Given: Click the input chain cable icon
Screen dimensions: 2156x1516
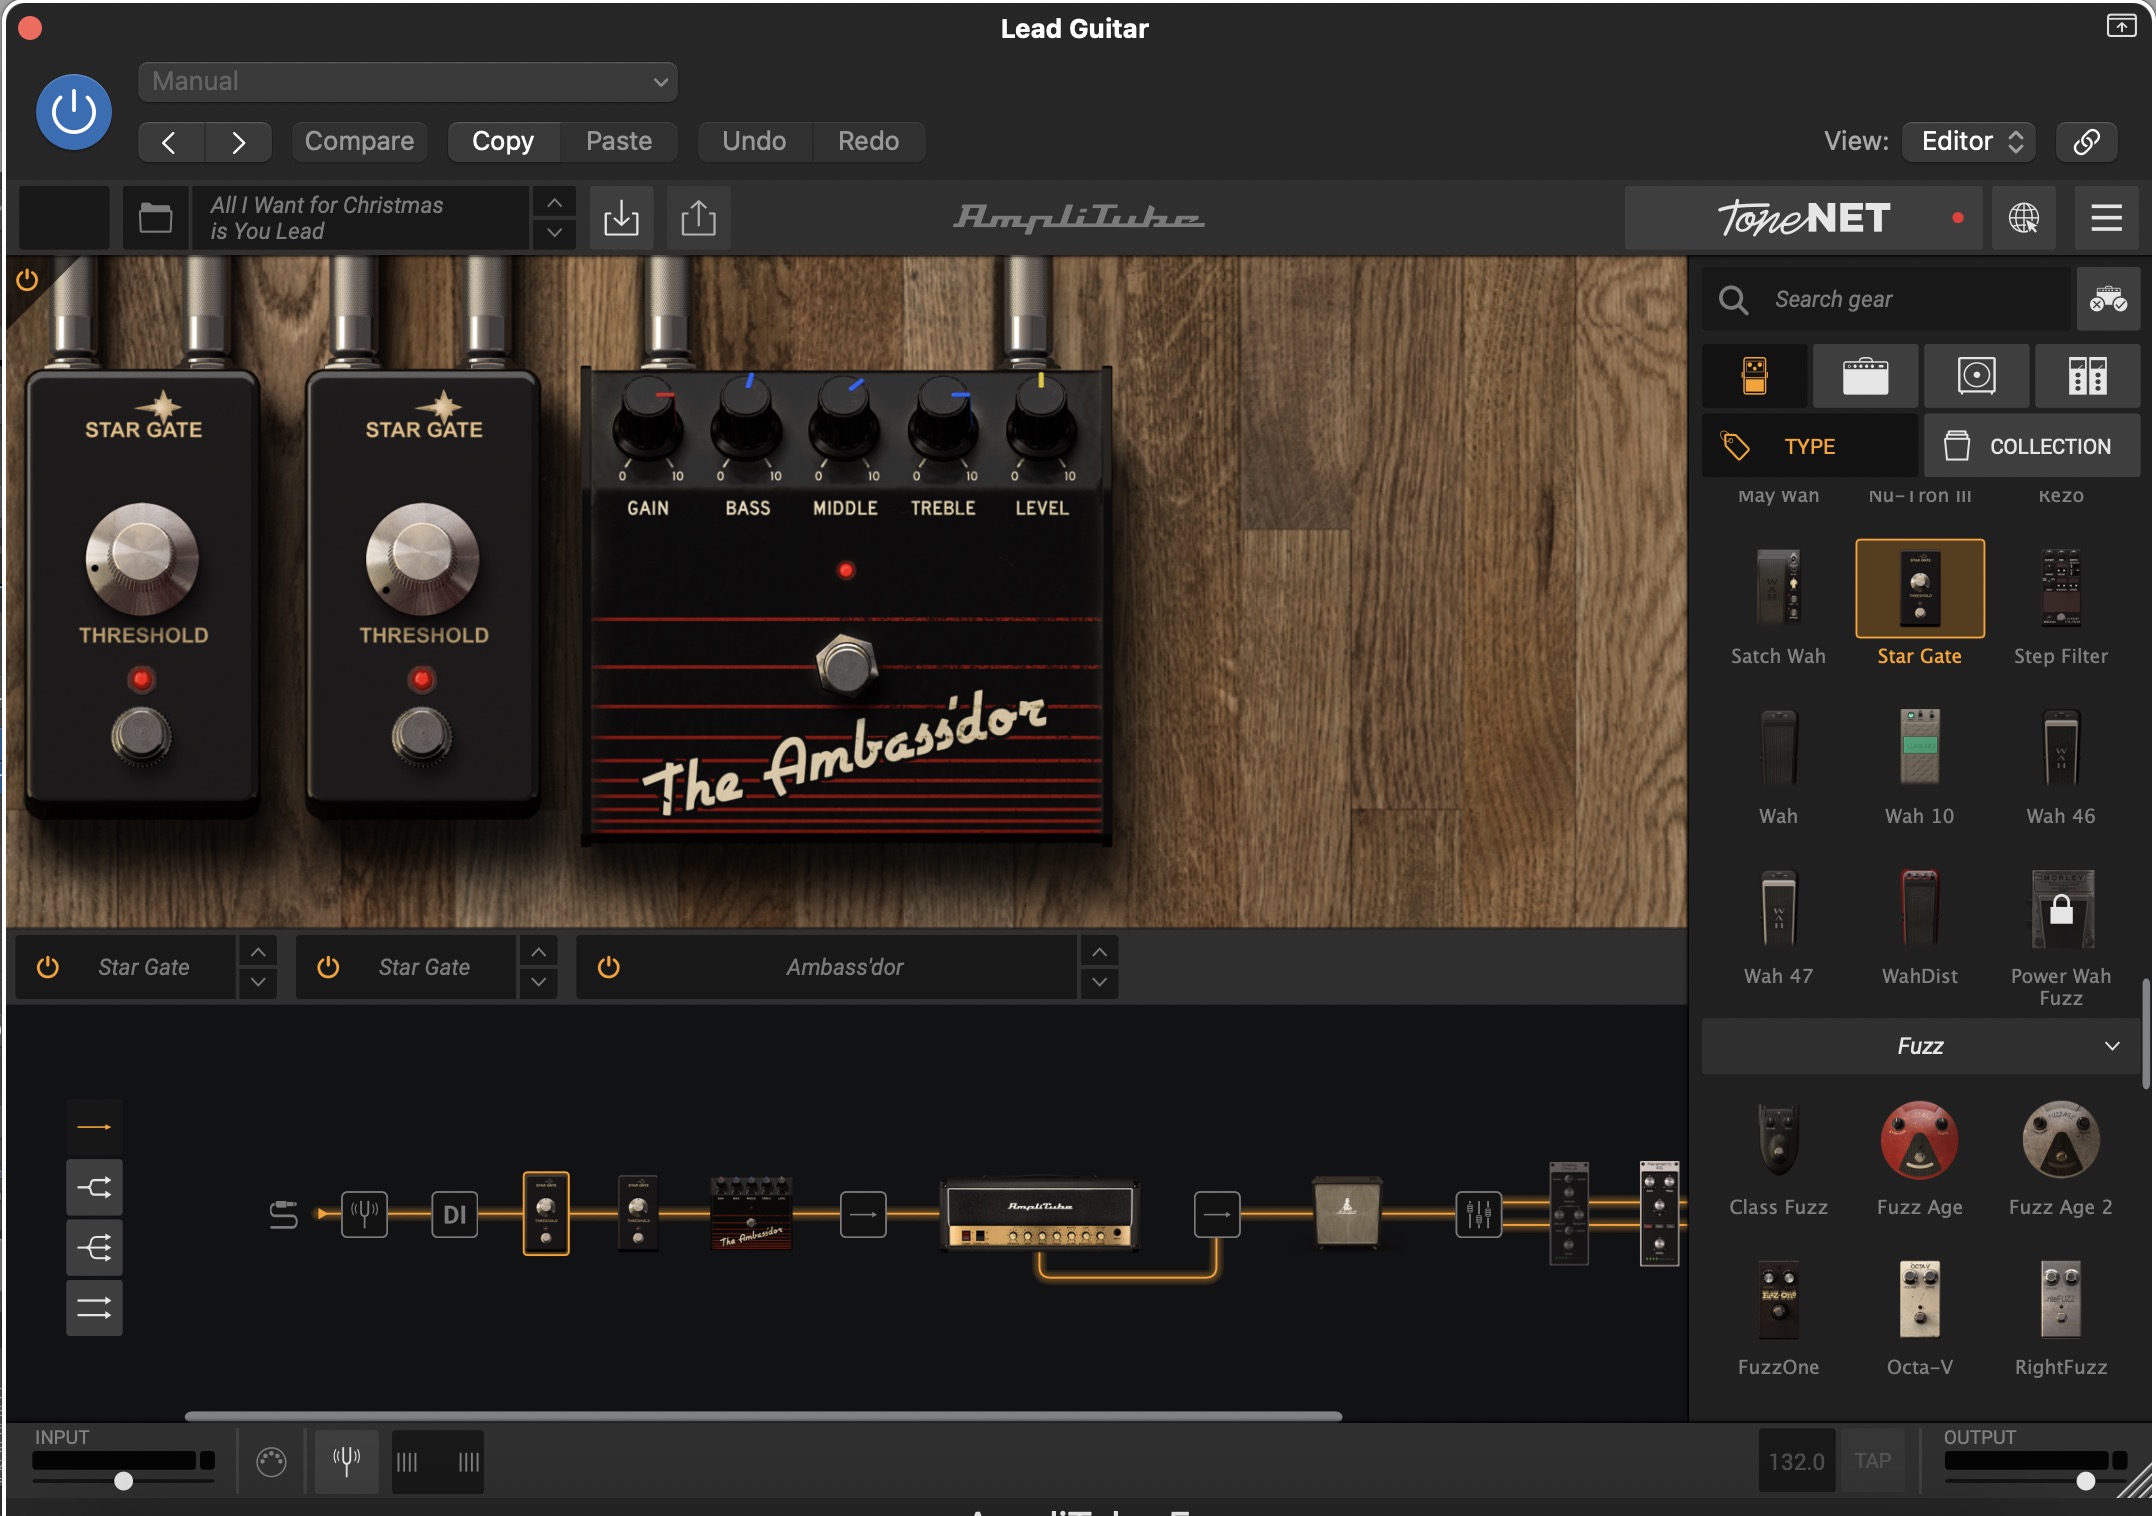Looking at the screenshot, I should [x=284, y=1214].
